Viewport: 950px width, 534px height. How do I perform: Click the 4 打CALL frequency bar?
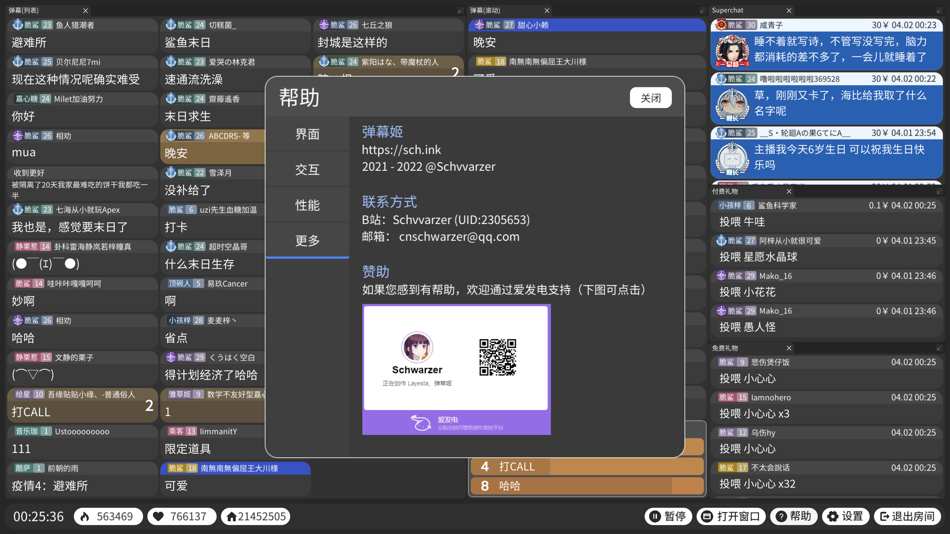(587, 467)
